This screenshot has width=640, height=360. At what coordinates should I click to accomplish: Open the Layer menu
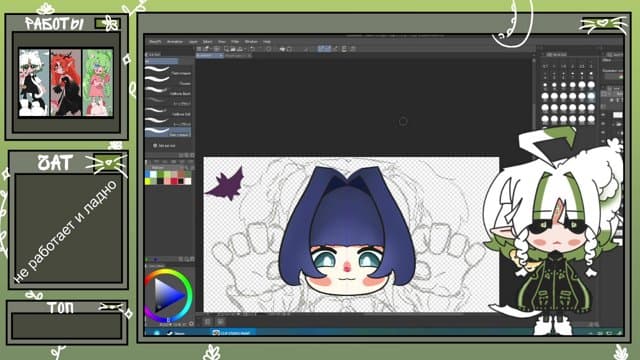193,42
